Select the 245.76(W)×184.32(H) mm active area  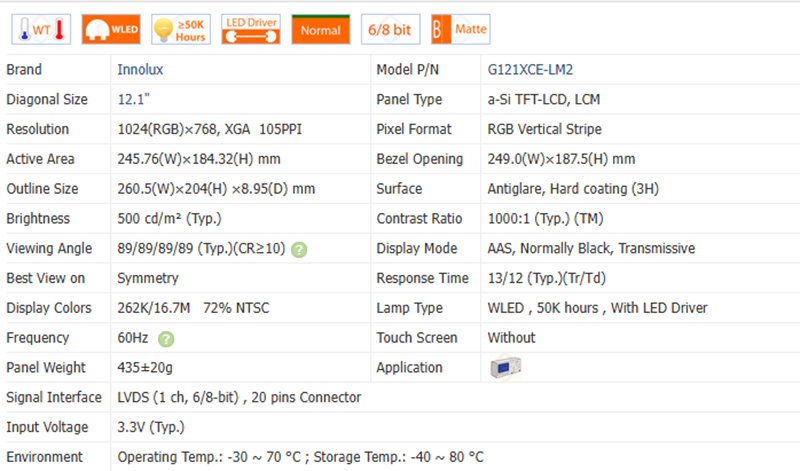pos(199,159)
